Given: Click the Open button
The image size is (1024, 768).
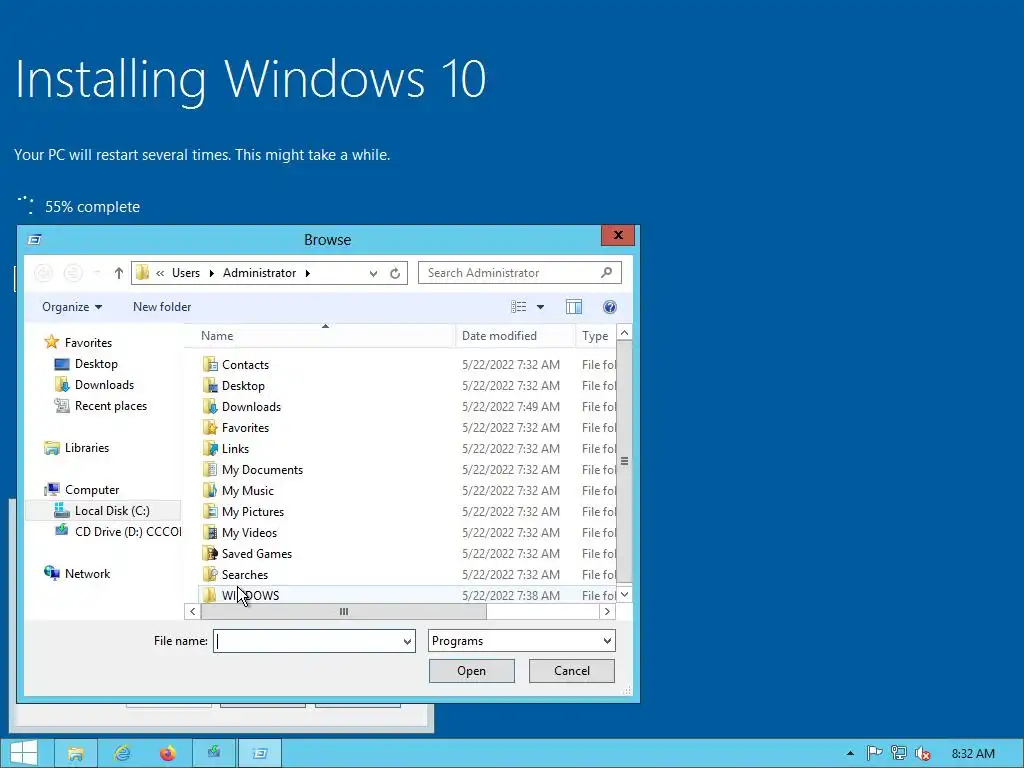Looking at the screenshot, I should 472,671.
